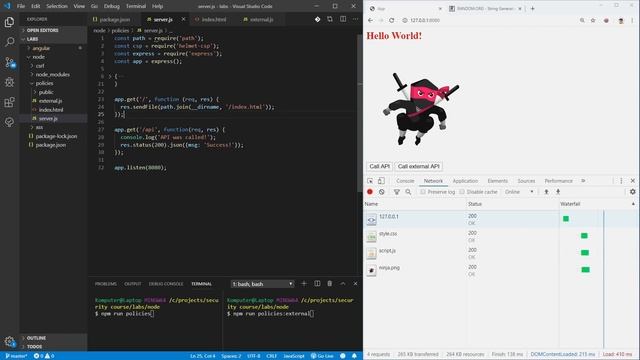Click the master branch in the status bar

point(16,356)
